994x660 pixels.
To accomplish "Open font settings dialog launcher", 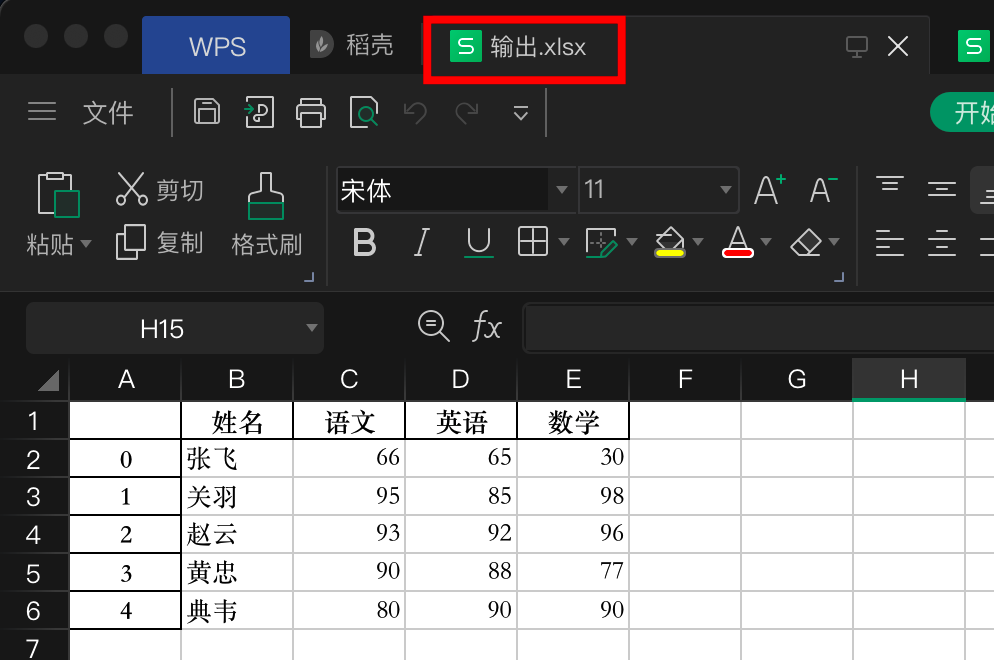I will point(839,277).
